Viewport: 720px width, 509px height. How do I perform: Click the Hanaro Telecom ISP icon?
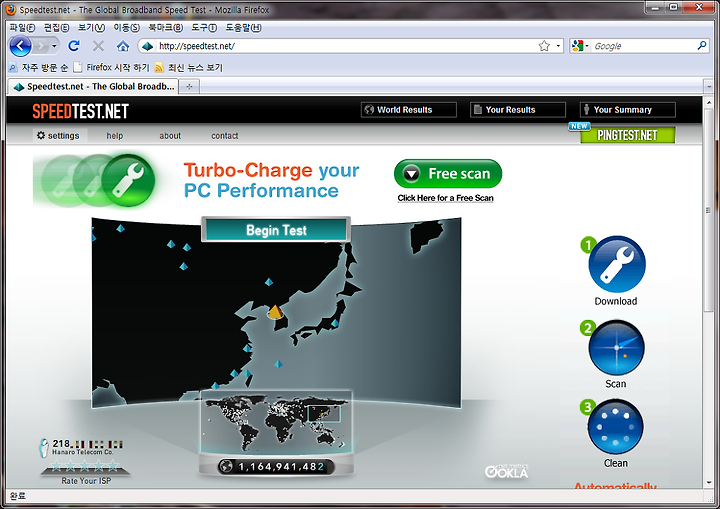pyautogui.click(x=44, y=447)
